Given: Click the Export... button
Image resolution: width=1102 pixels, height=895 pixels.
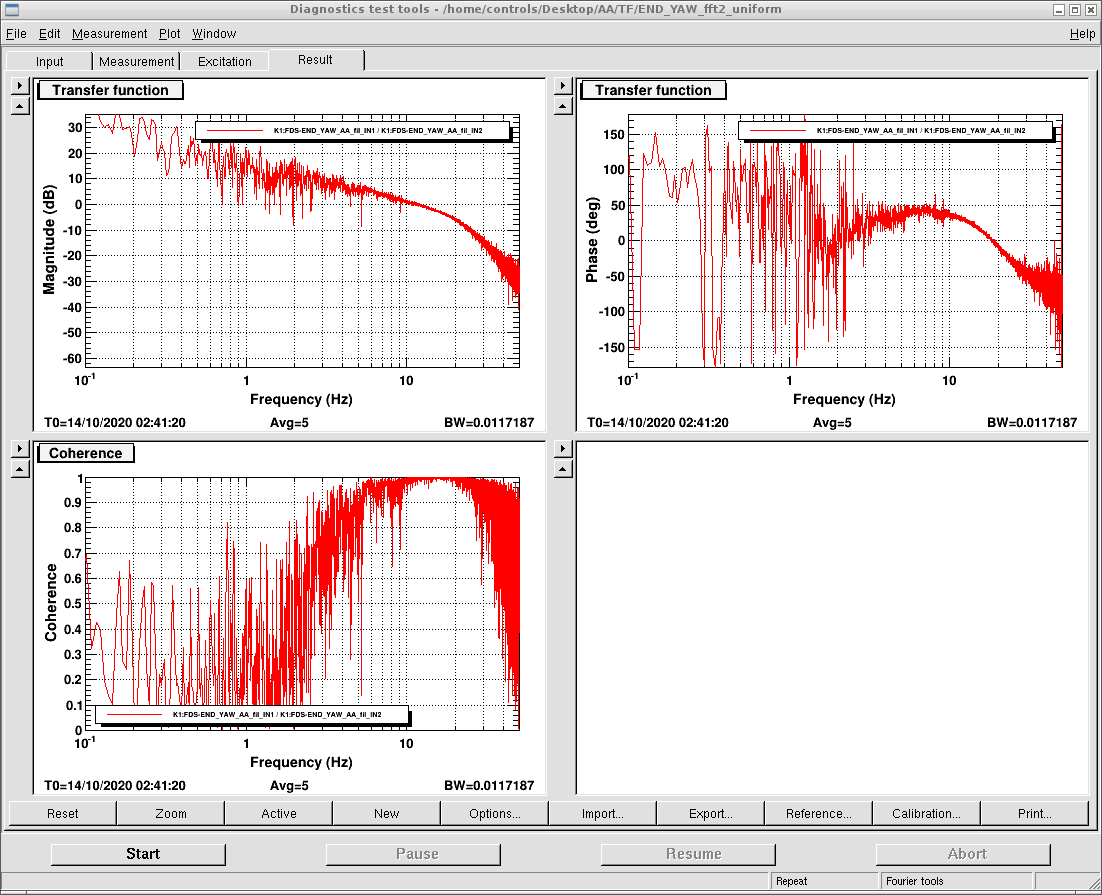Looking at the screenshot, I should tap(710, 813).
